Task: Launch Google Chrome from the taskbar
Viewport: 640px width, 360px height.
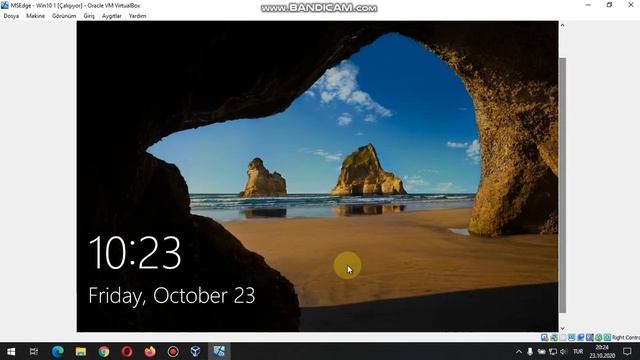Action: click(104, 351)
